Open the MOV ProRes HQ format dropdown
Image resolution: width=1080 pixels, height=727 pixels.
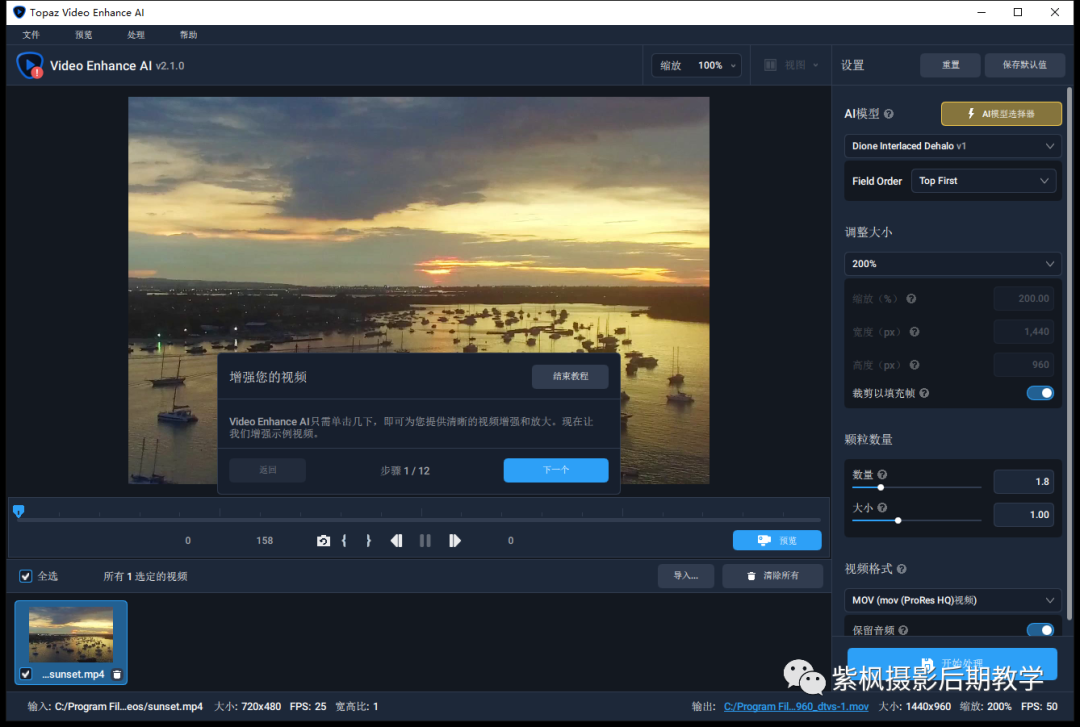point(953,600)
